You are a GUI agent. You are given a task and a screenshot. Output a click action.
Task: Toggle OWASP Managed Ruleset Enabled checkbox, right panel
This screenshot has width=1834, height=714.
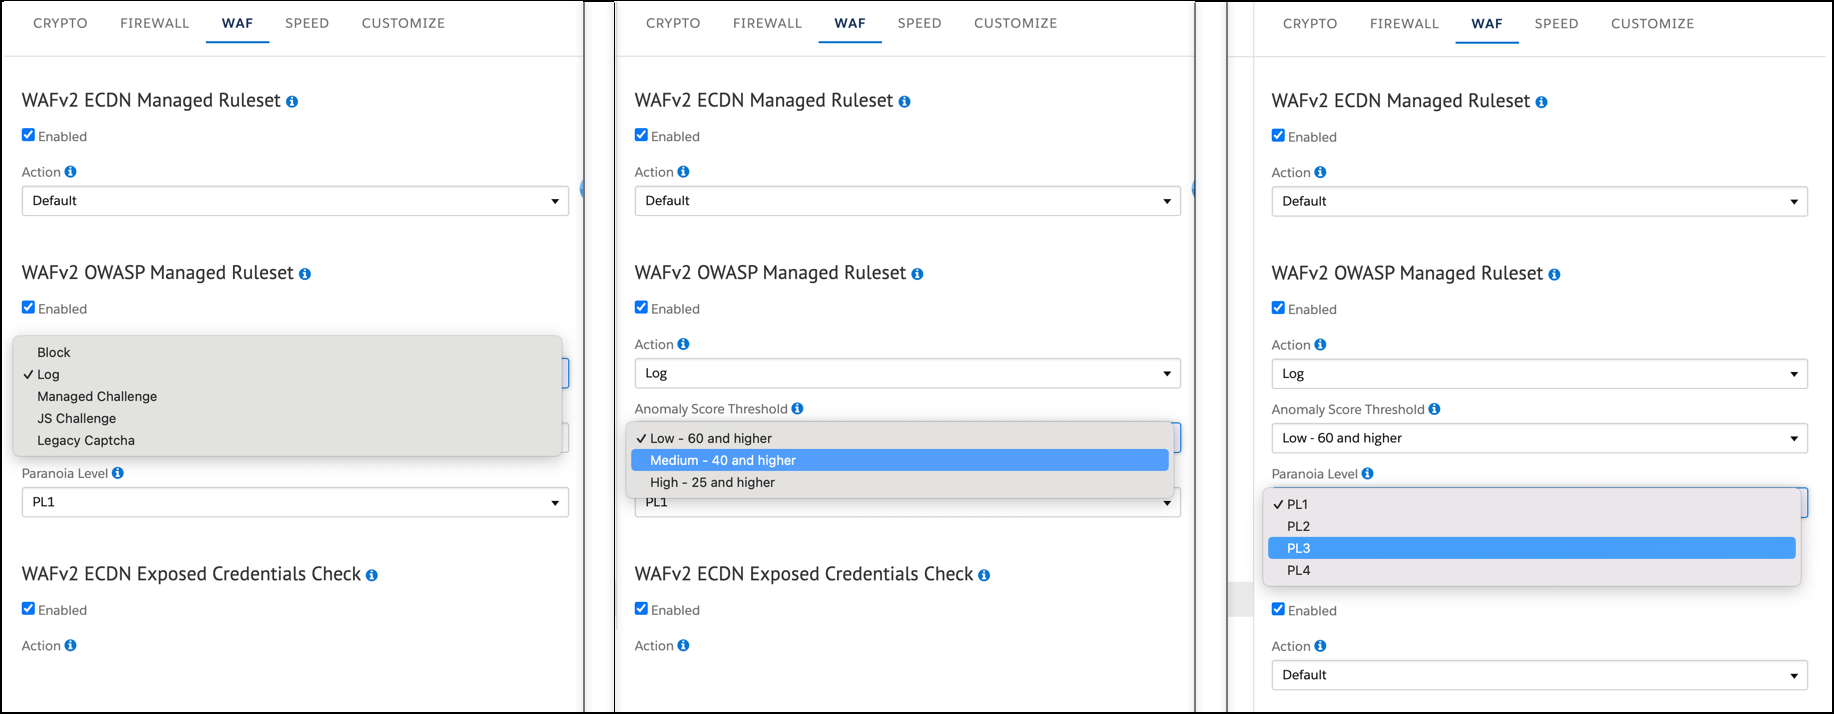pos(1278,308)
